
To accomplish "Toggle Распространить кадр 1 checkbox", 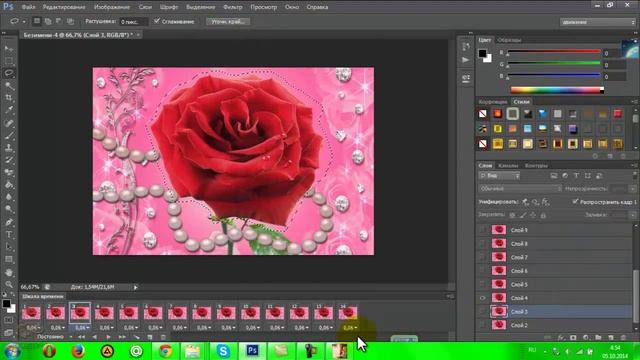I will click(x=575, y=202).
